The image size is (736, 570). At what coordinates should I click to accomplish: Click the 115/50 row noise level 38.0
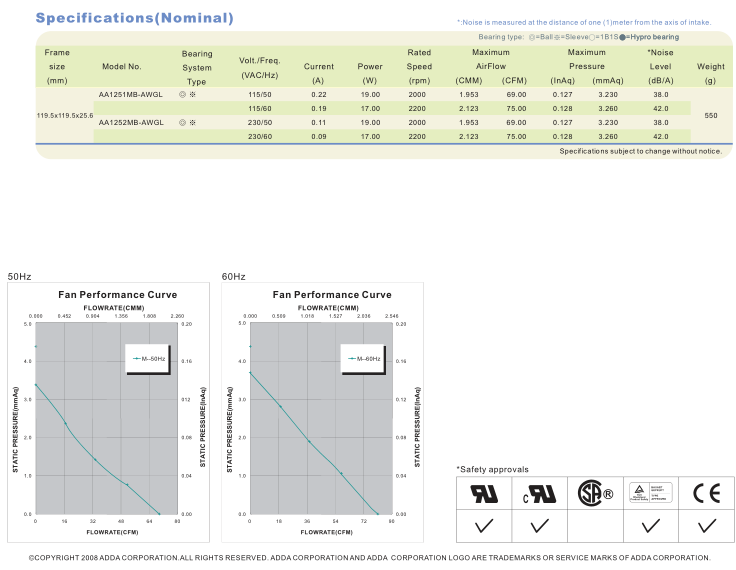click(660, 94)
